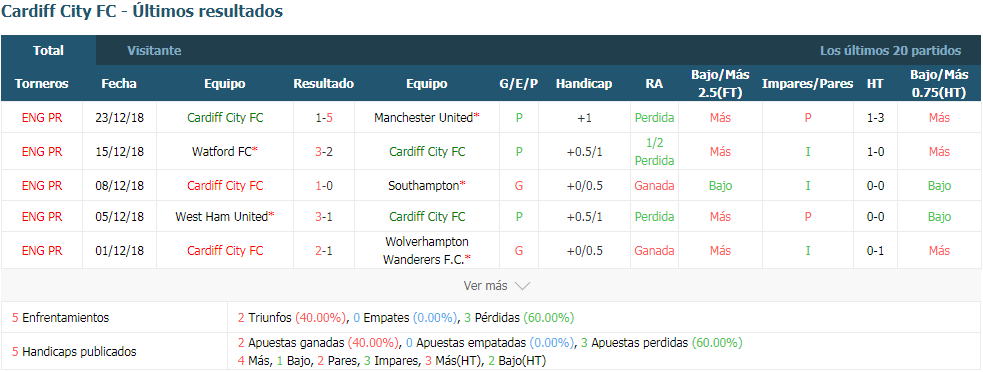Click the Bajo/Más 2.5(FT) column header
The image size is (983, 372).
pos(720,84)
